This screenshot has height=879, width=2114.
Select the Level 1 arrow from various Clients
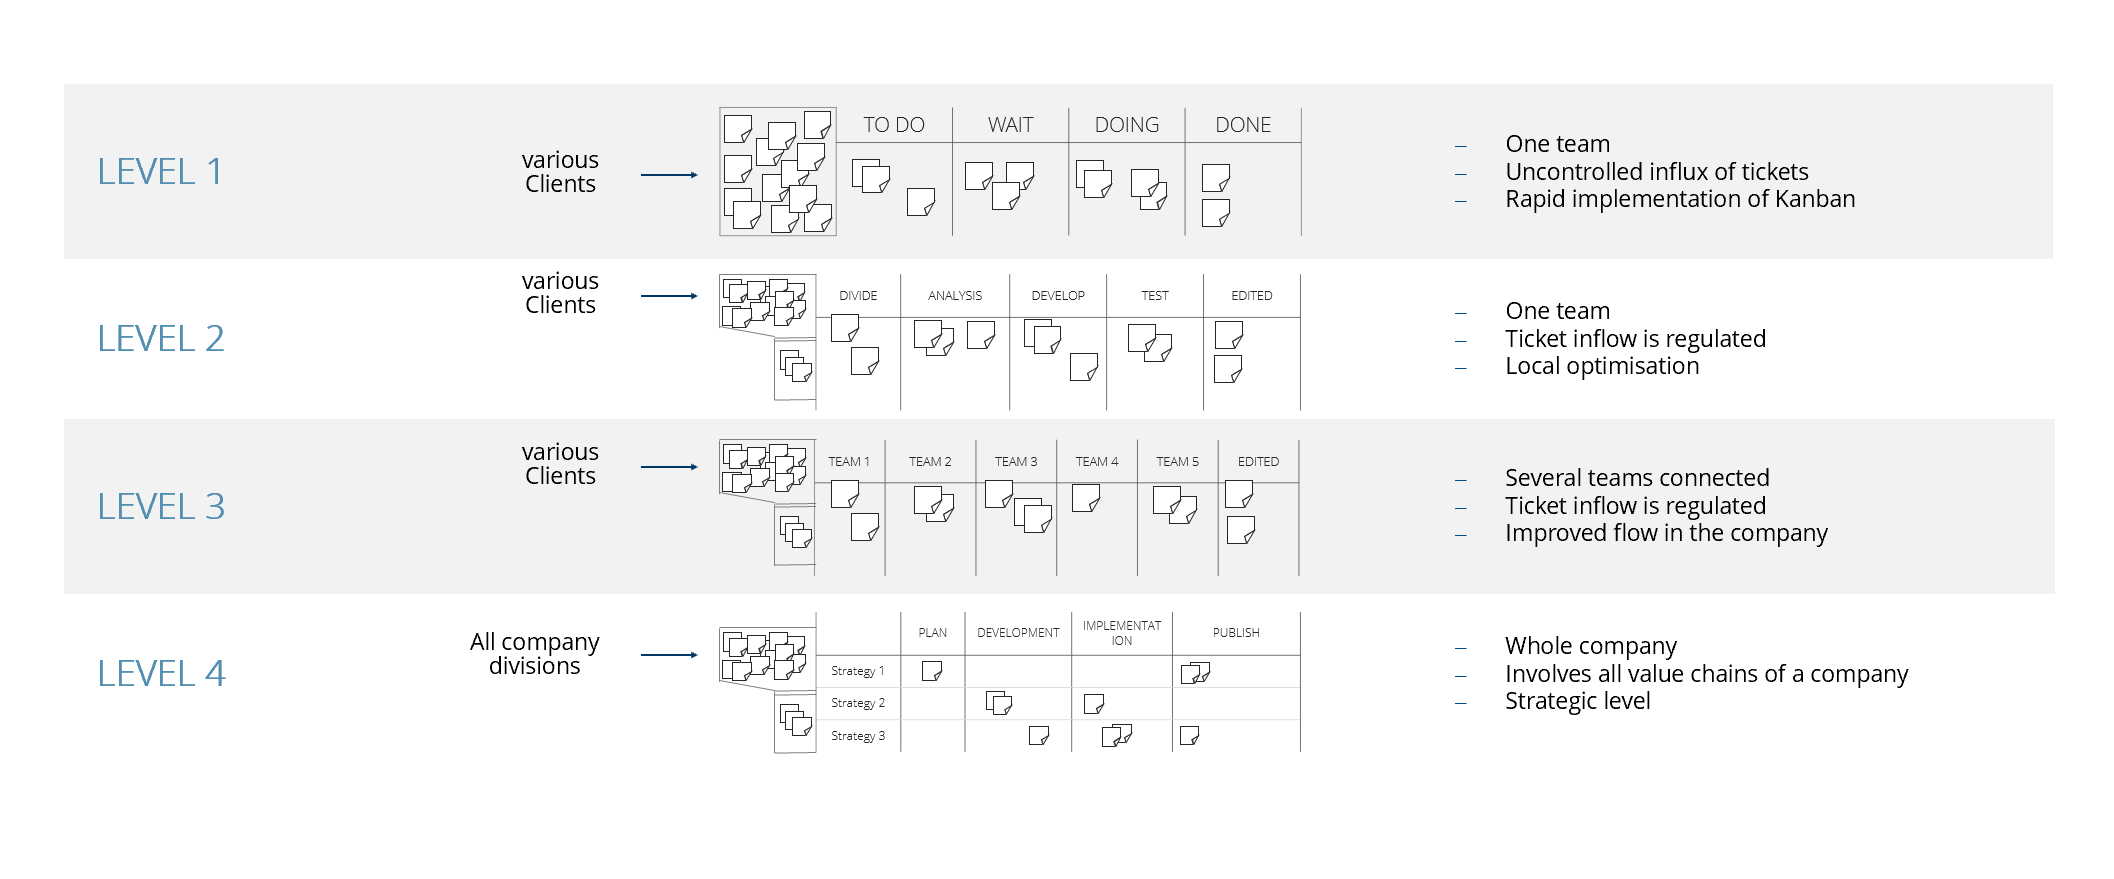pyautogui.click(x=669, y=175)
